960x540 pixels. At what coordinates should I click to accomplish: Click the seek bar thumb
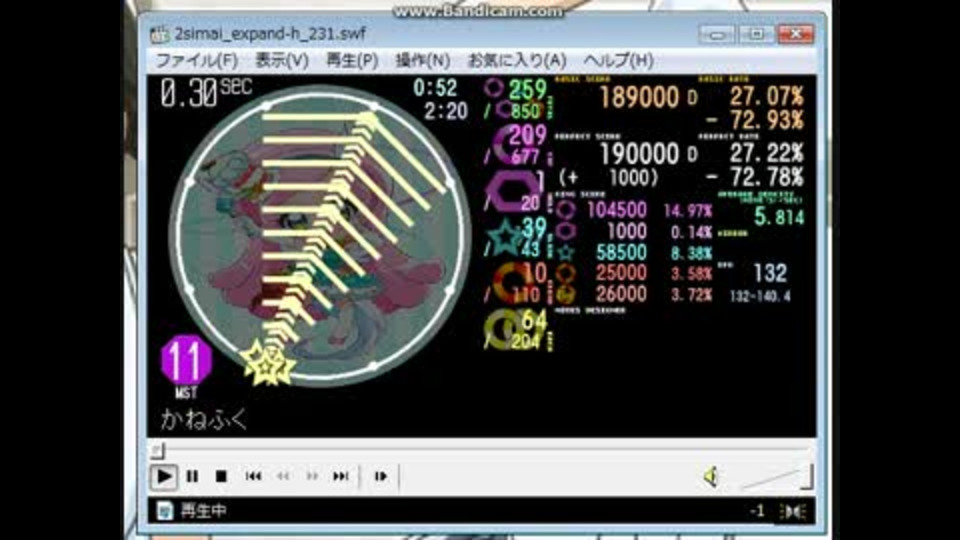pos(157,451)
